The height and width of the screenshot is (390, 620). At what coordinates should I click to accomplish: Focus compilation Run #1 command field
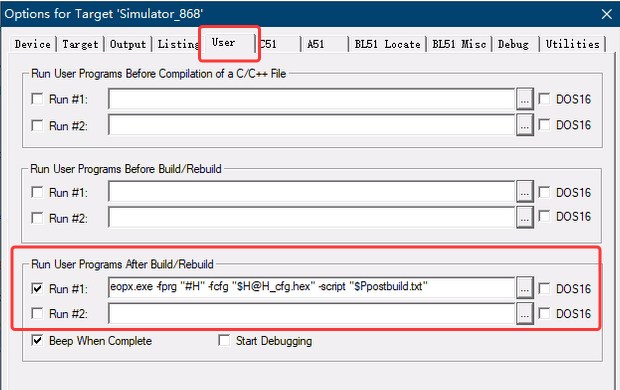(312, 99)
